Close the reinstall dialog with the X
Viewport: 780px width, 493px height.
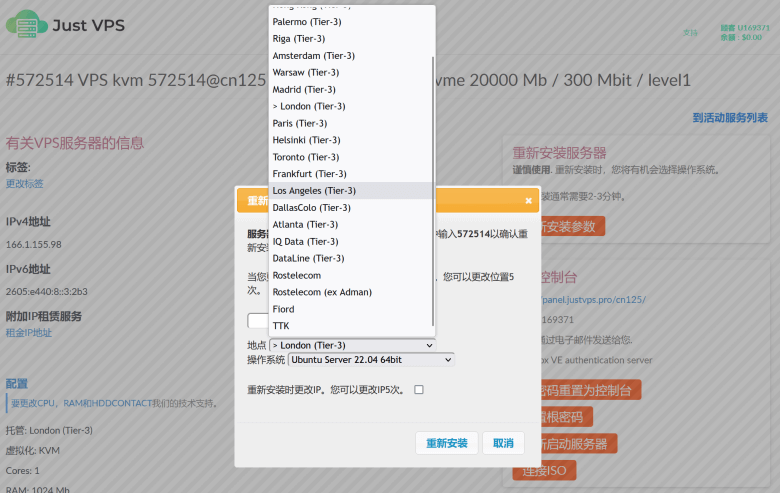[x=528, y=200]
